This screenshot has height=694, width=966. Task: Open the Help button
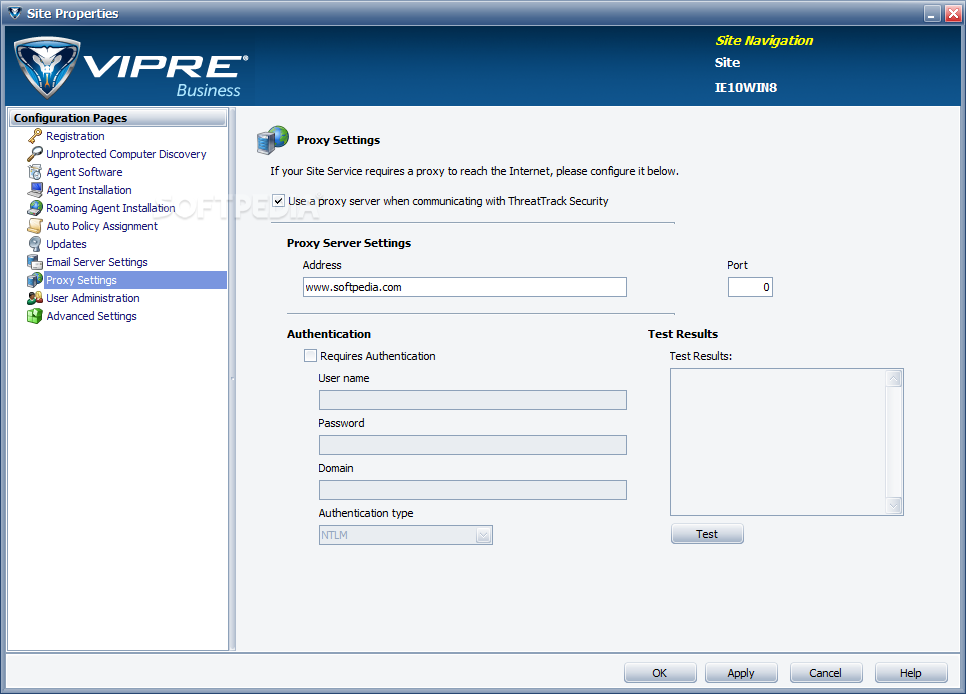(911, 672)
